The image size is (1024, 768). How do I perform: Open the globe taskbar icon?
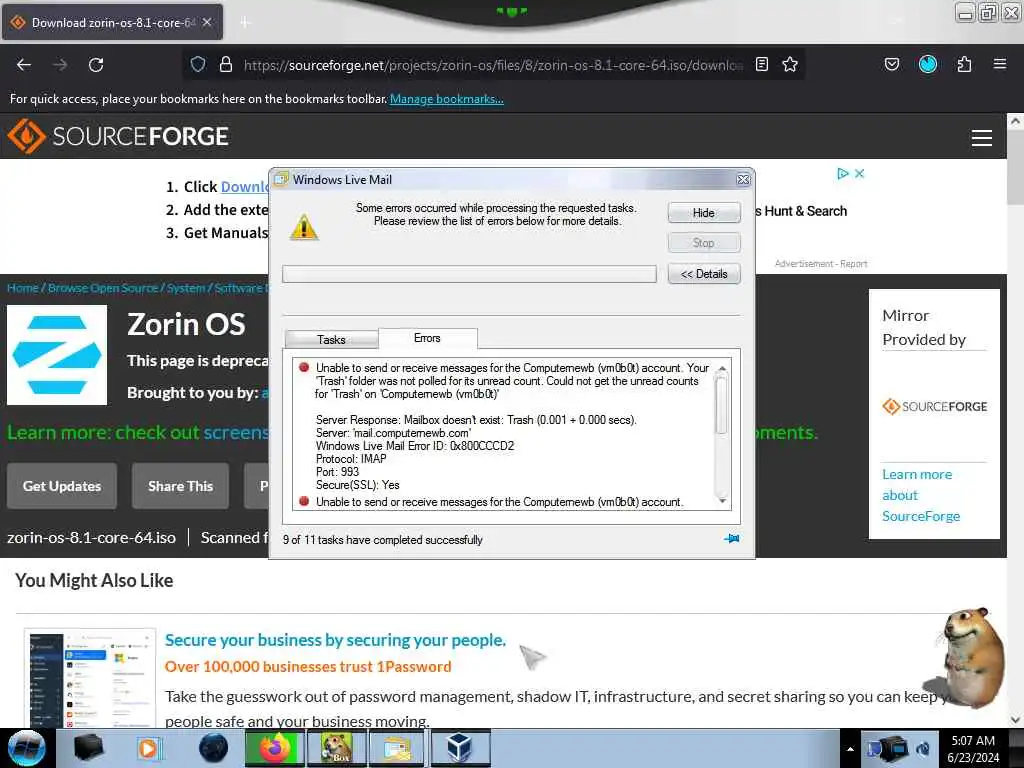click(x=213, y=748)
